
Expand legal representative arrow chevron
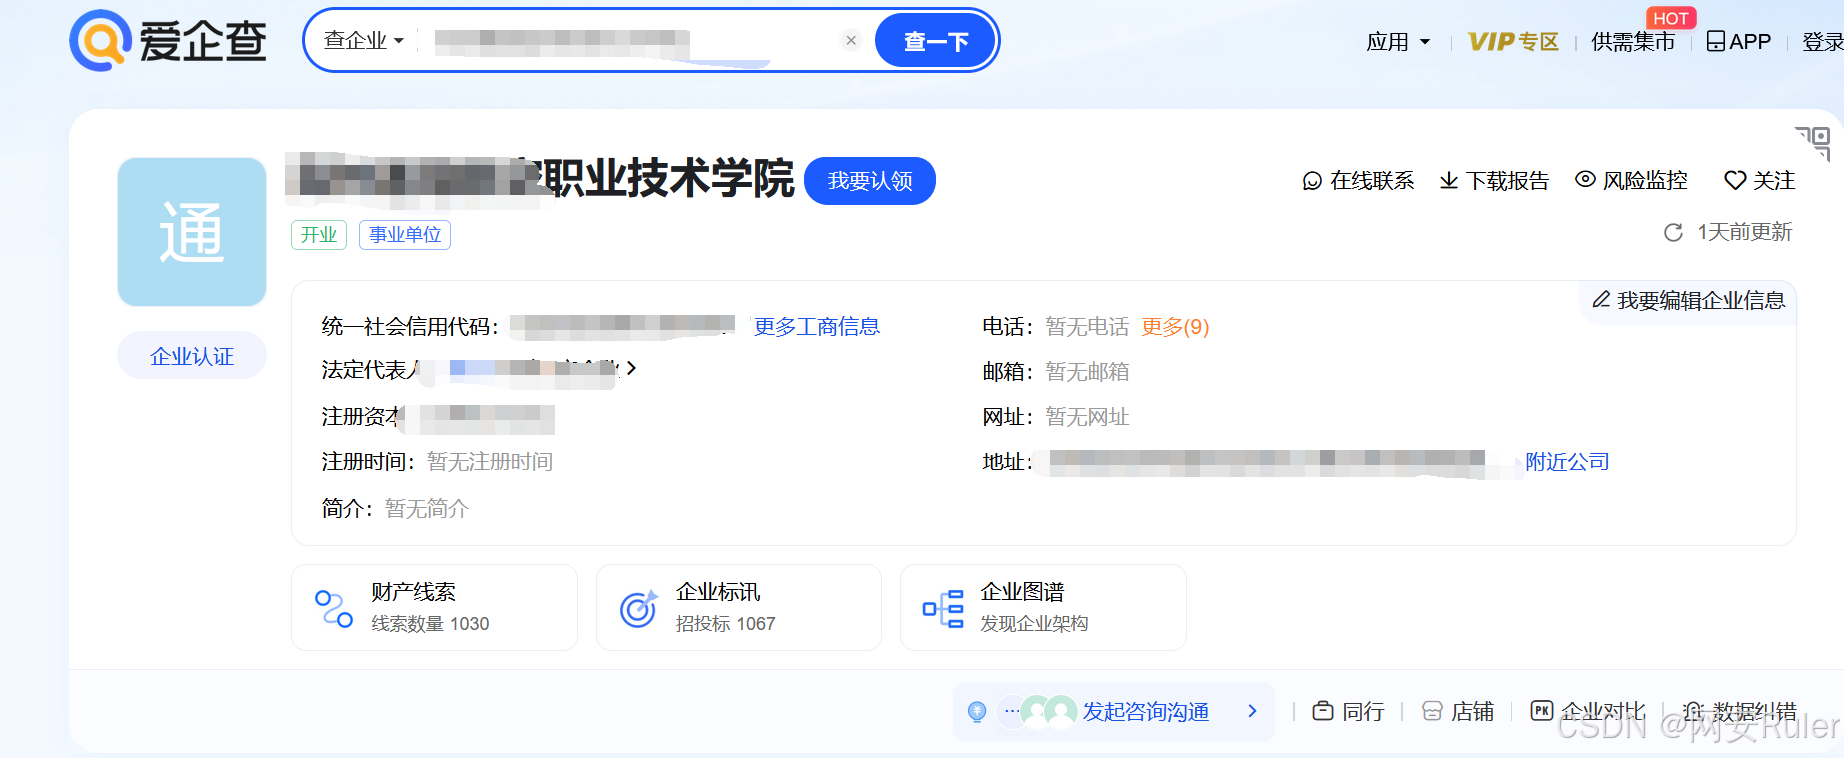click(631, 369)
